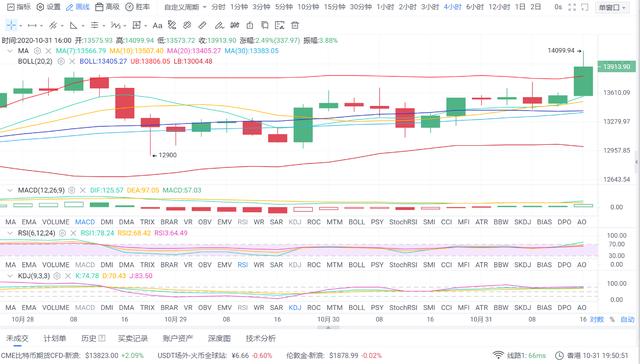The width and height of the screenshot is (640, 364).
Task: Select SKDJ in the KDJ panel indicator row
Action: 522,308
